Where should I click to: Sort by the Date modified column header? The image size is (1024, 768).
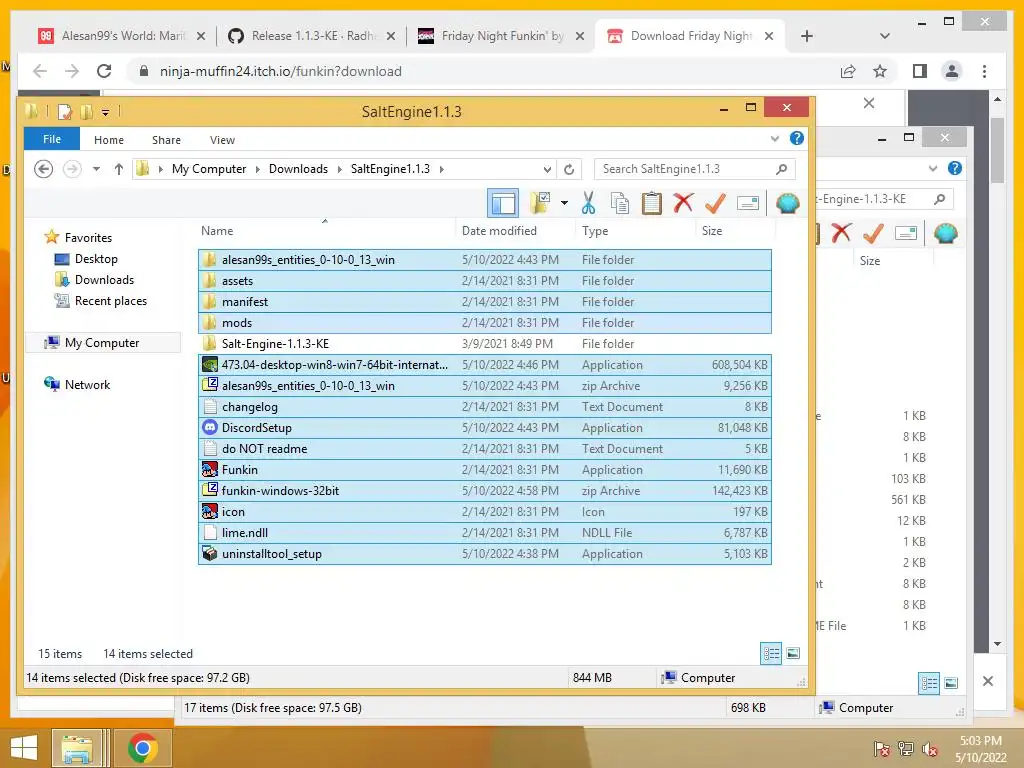[x=499, y=231]
